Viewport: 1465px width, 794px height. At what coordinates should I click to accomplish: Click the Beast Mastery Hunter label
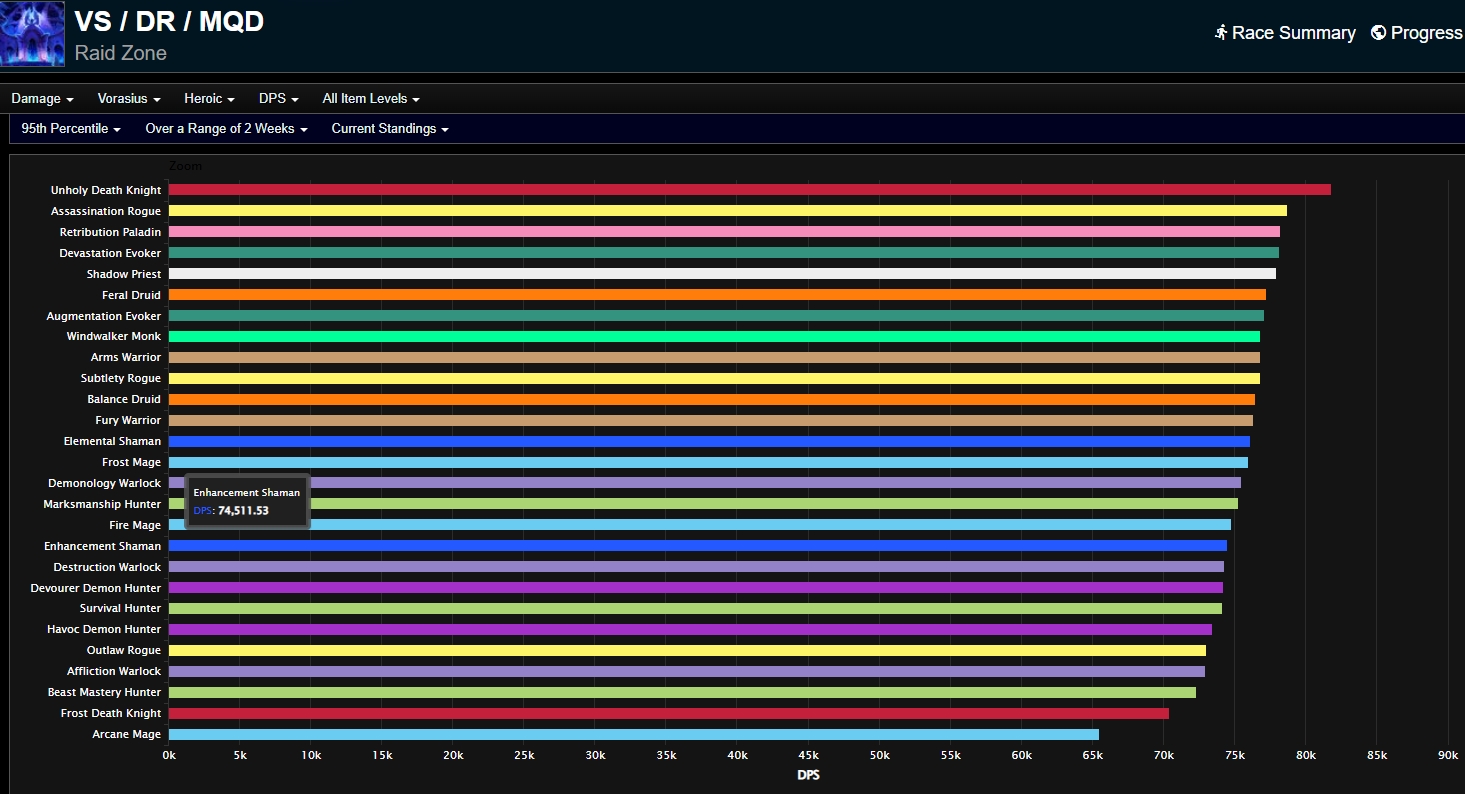[104, 692]
